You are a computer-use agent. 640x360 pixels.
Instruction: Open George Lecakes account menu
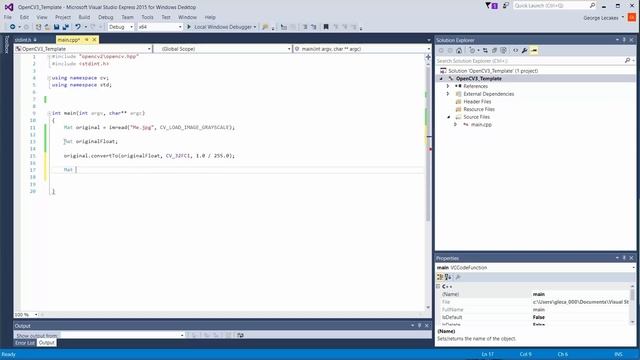tap(604, 18)
